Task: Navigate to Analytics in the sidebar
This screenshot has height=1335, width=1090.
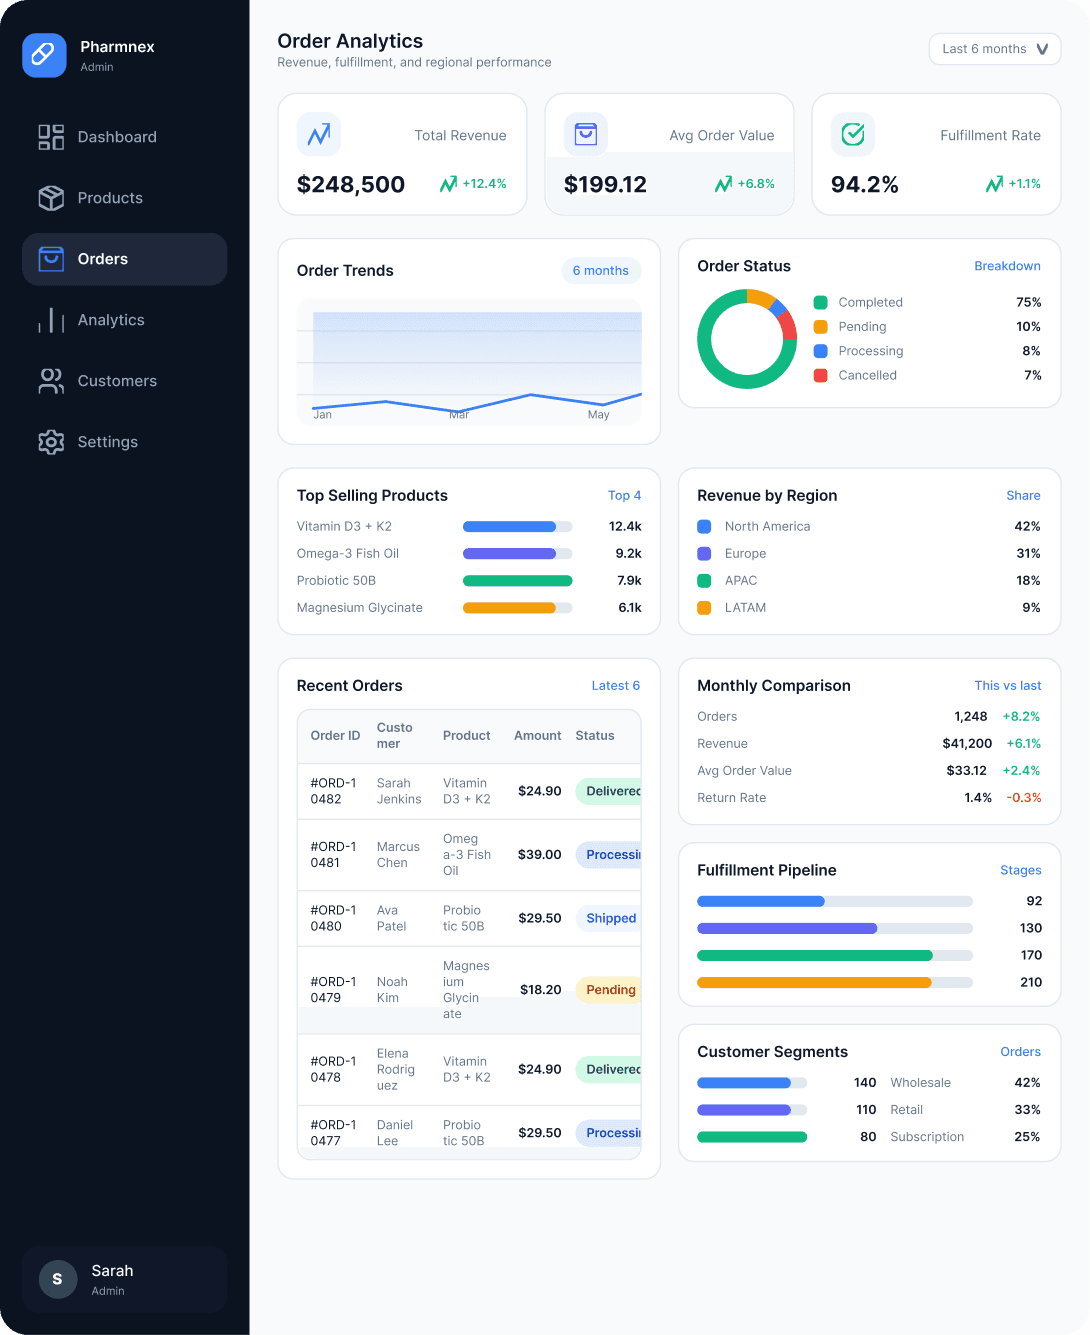Action: pyautogui.click(x=125, y=320)
